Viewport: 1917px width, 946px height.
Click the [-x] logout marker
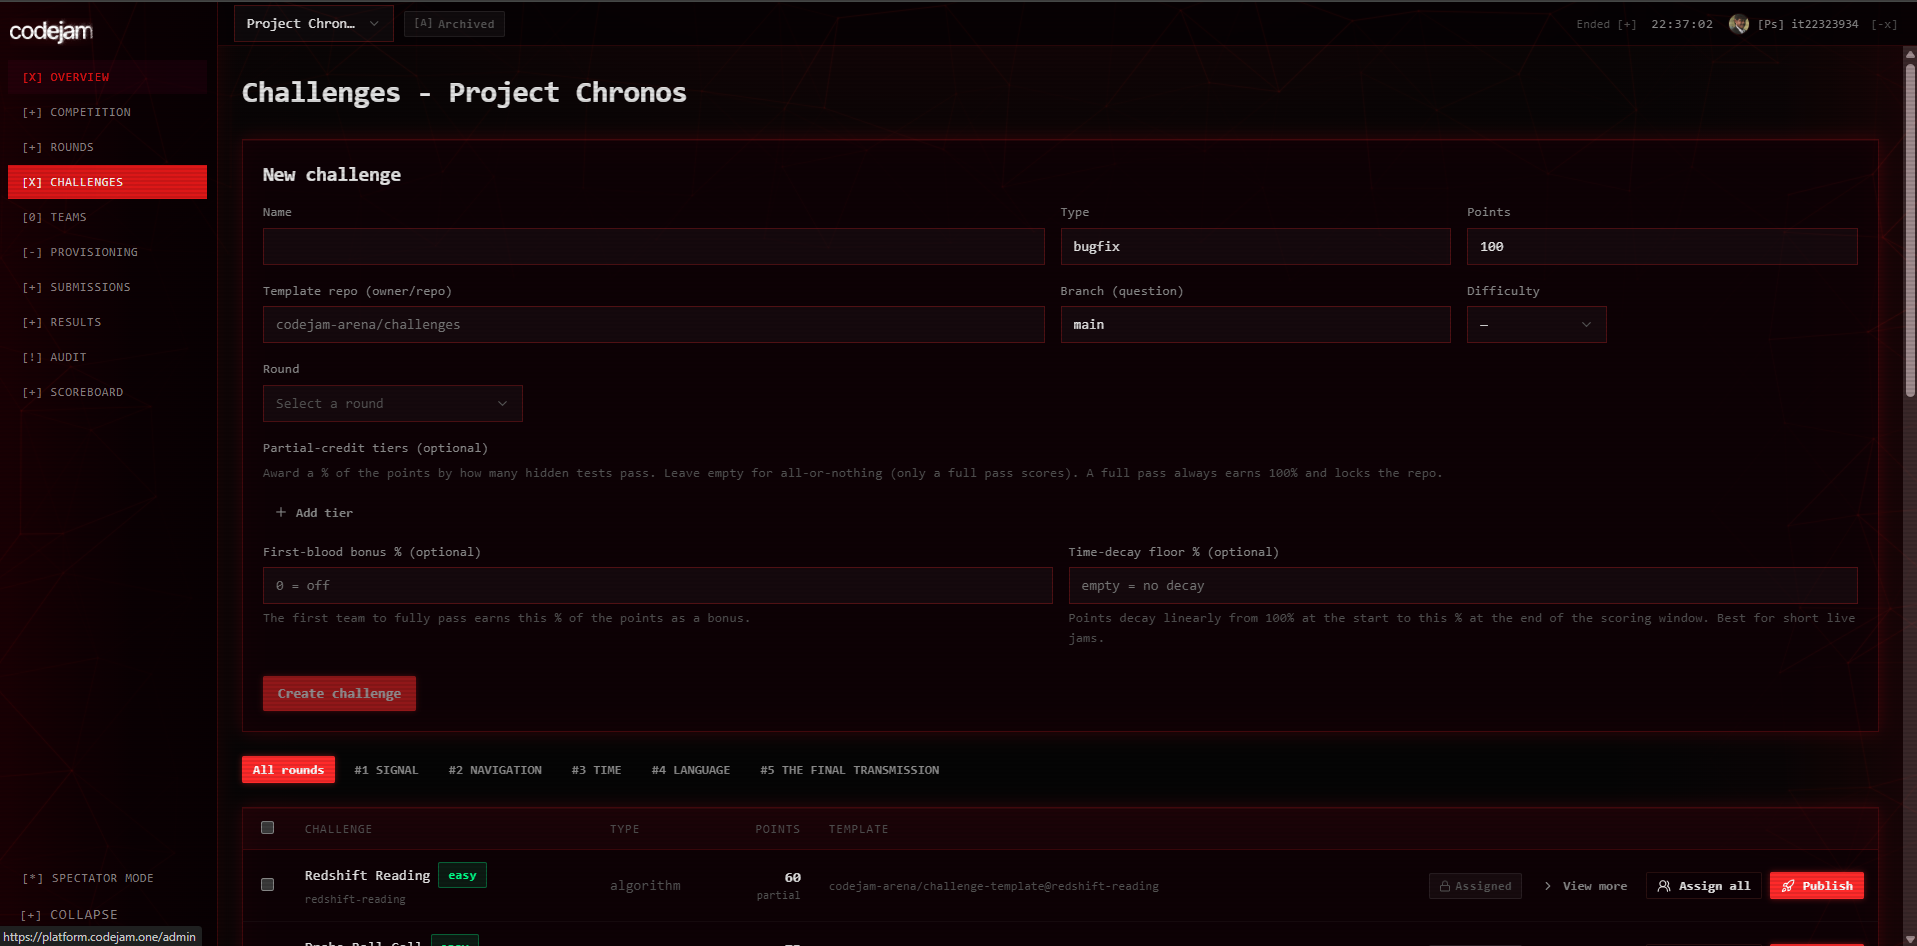click(1884, 24)
